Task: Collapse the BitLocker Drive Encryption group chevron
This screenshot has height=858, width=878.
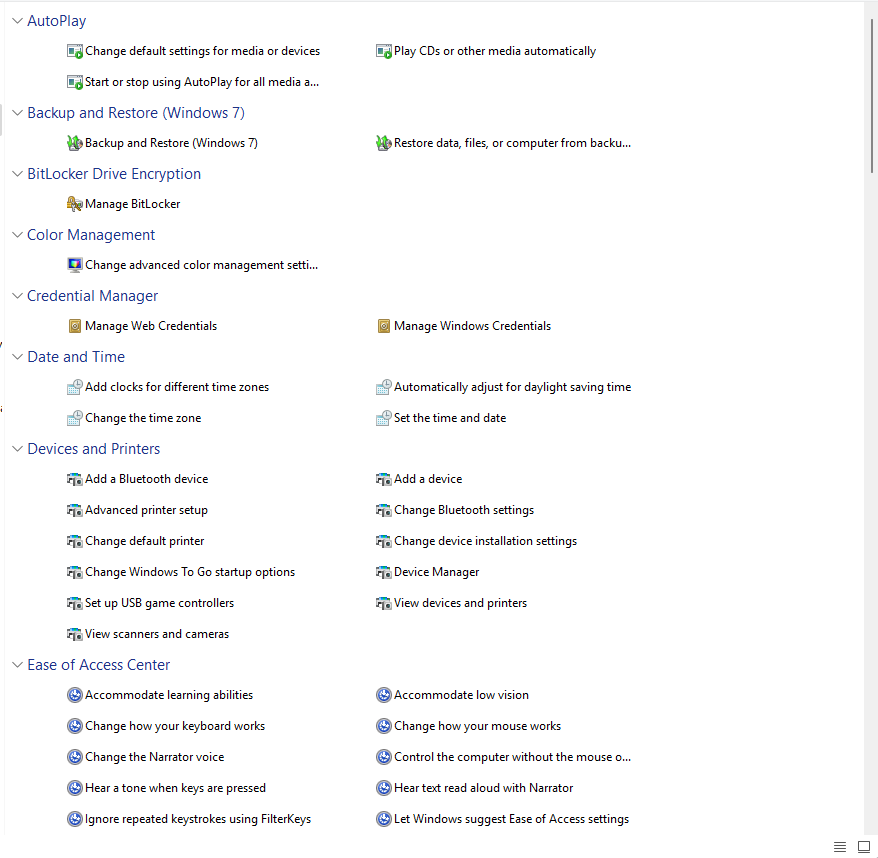Action: pos(17,174)
